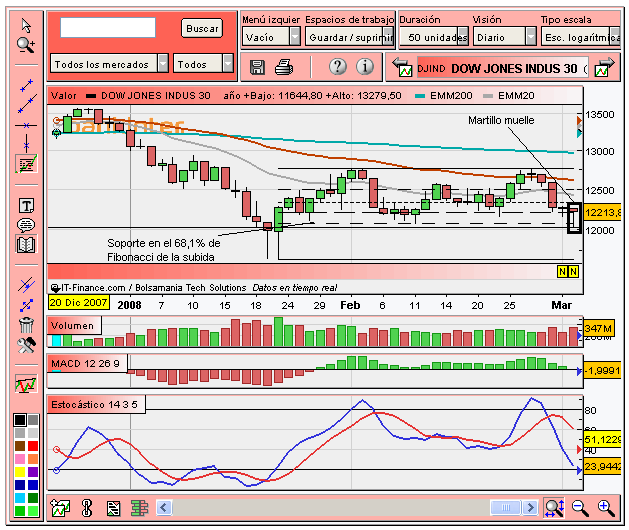
Task: Open help question mark icon
Action: pyautogui.click(x=338, y=66)
